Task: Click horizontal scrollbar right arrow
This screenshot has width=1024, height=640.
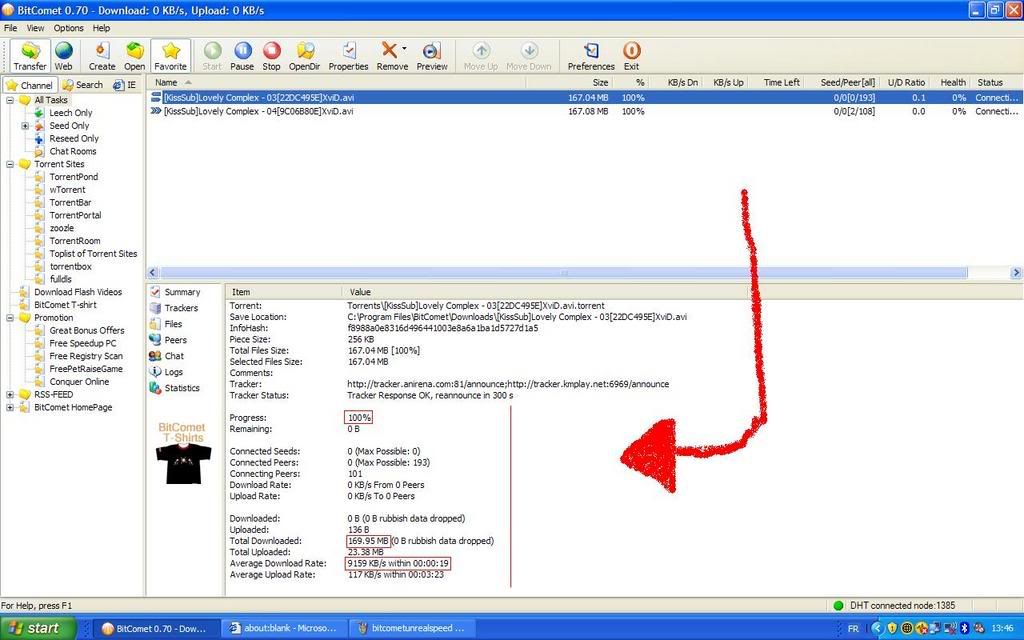Action: click(1016, 272)
